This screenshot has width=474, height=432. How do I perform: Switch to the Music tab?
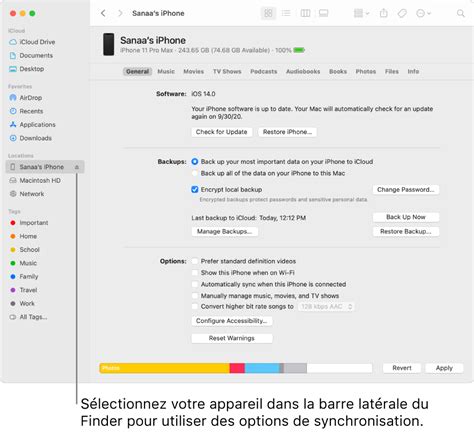(x=166, y=71)
